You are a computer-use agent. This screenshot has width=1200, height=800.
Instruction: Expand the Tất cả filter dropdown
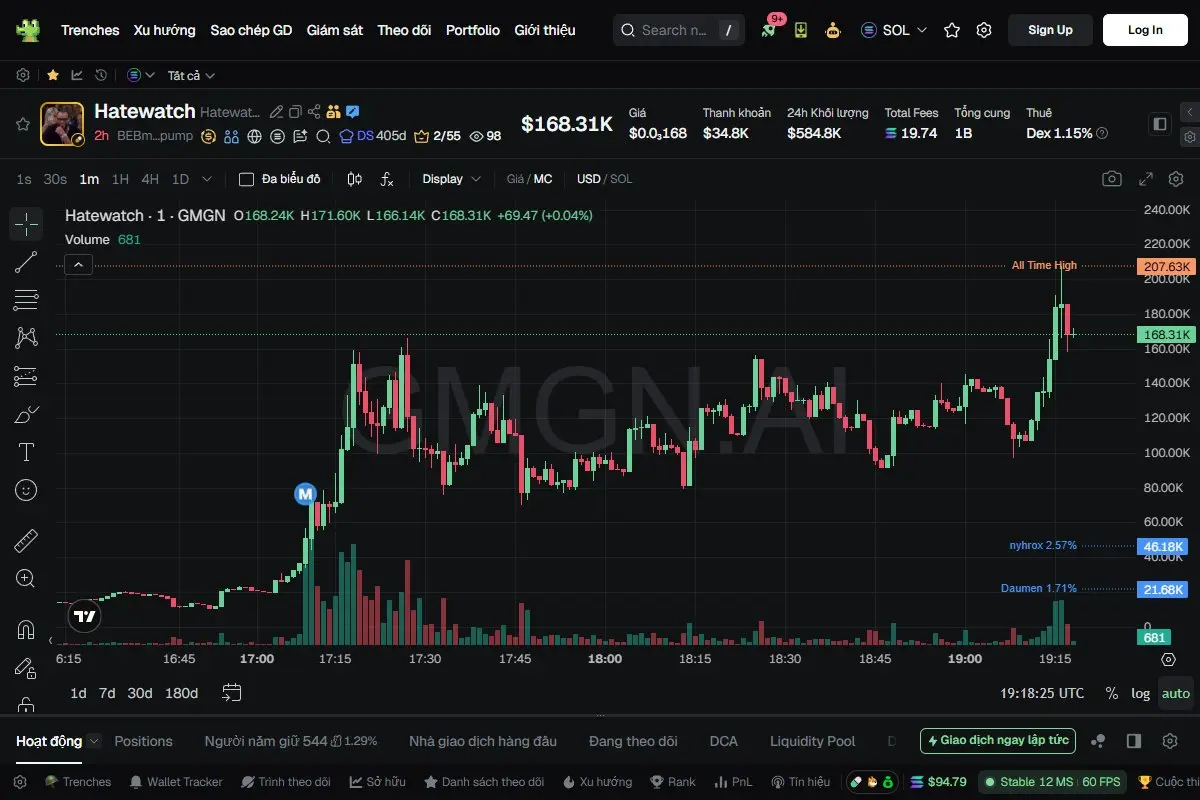tap(191, 75)
